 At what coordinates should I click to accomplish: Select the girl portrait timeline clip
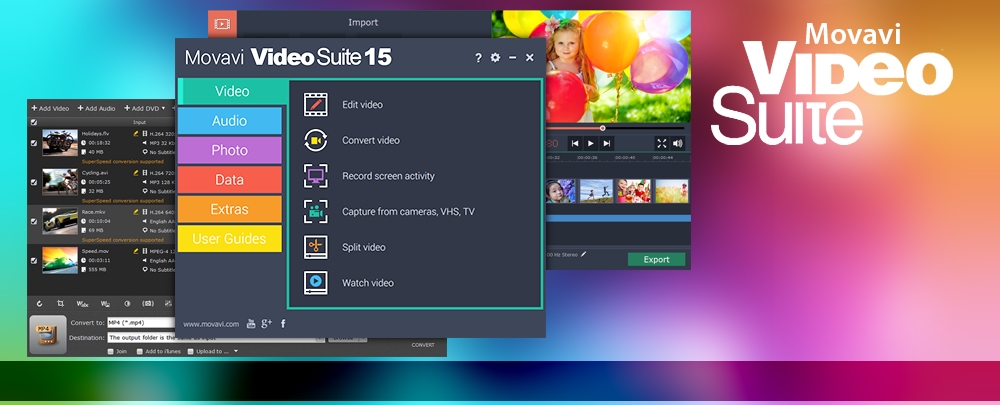click(x=561, y=191)
